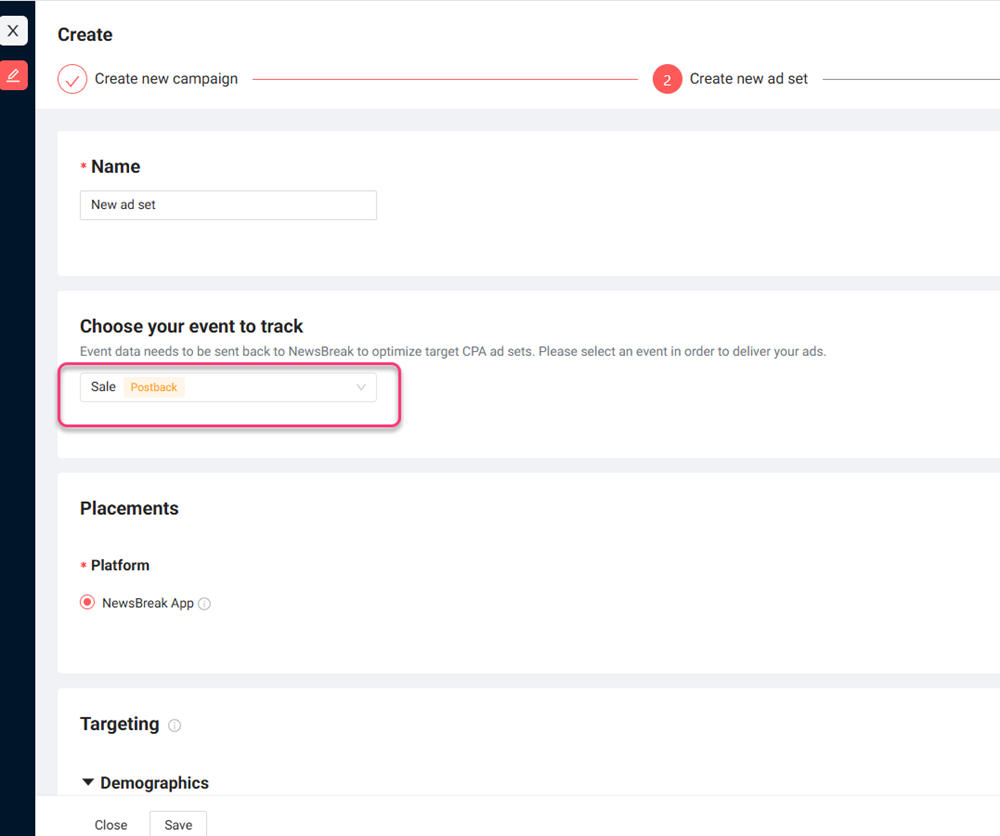Focus the ad set Name input field
The image size is (1000, 836).
click(x=228, y=205)
